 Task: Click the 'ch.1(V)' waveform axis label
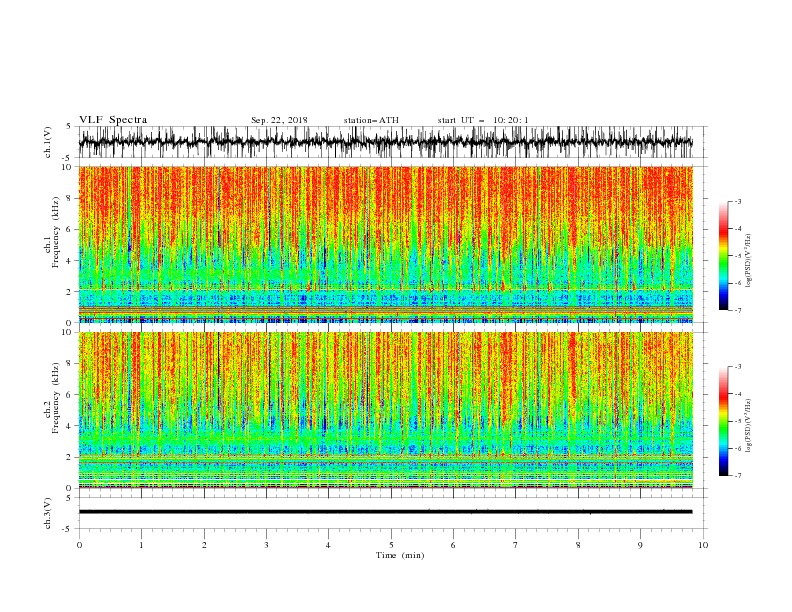[x=48, y=142]
